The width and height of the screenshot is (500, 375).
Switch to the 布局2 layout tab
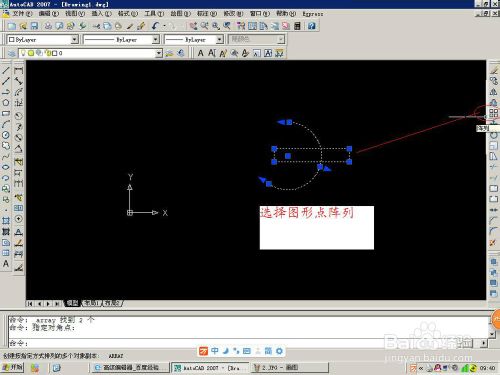(112, 303)
